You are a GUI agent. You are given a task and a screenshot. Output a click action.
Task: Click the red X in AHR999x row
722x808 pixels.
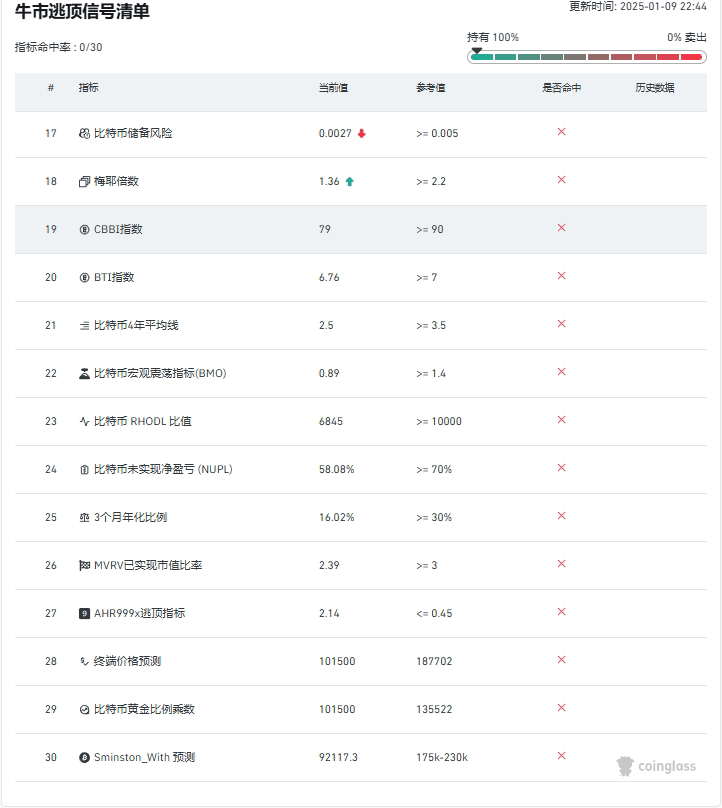[x=562, y=612]
